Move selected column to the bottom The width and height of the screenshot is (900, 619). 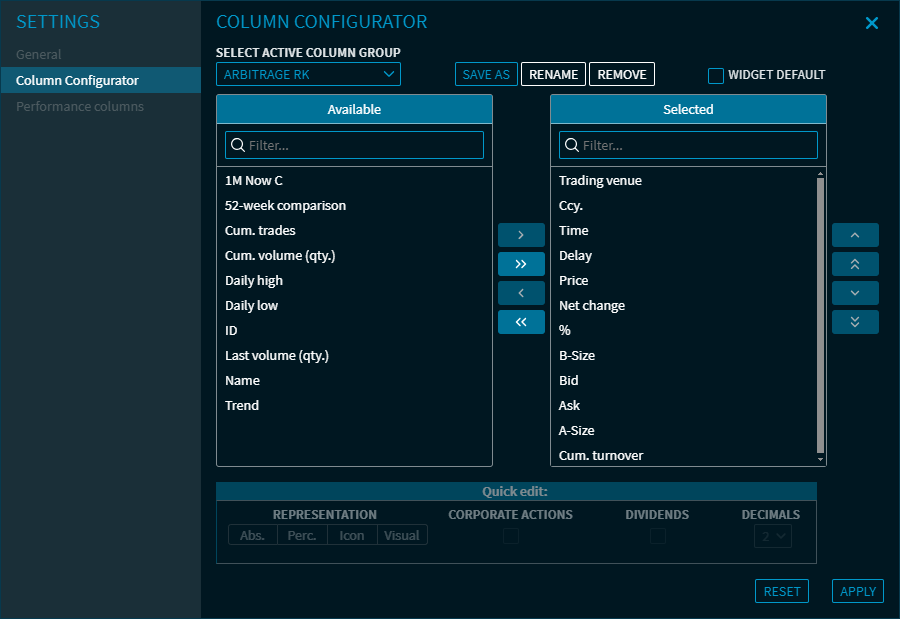pyautogui.click(x=855, y=322)
